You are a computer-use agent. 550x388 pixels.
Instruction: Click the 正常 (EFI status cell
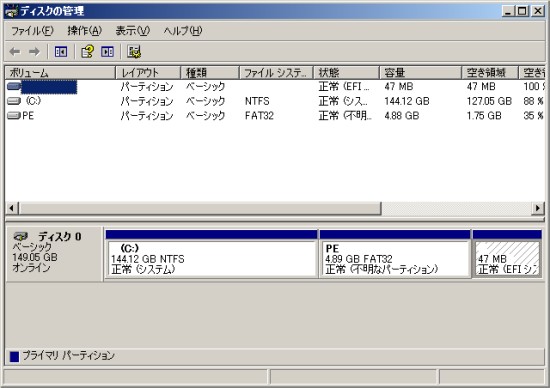[344, 86]
